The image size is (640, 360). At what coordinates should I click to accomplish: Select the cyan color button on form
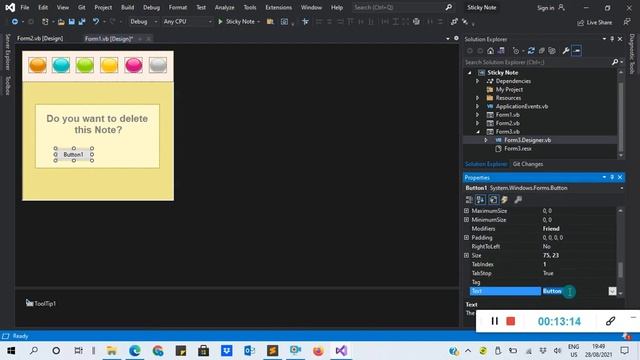point(61,65)
